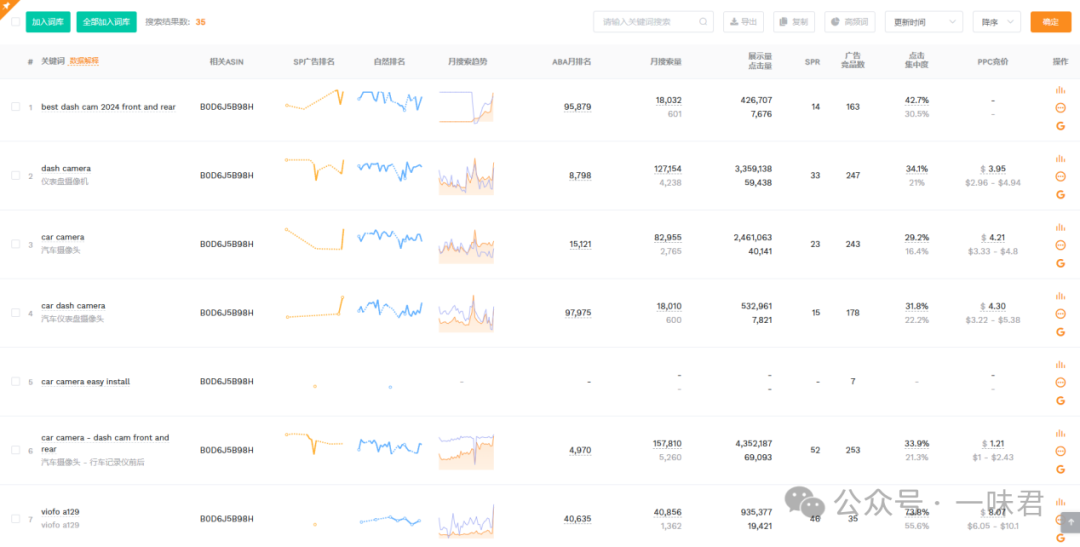Click the 导出 export button
1080x547 pixels.
coord(743,21)
